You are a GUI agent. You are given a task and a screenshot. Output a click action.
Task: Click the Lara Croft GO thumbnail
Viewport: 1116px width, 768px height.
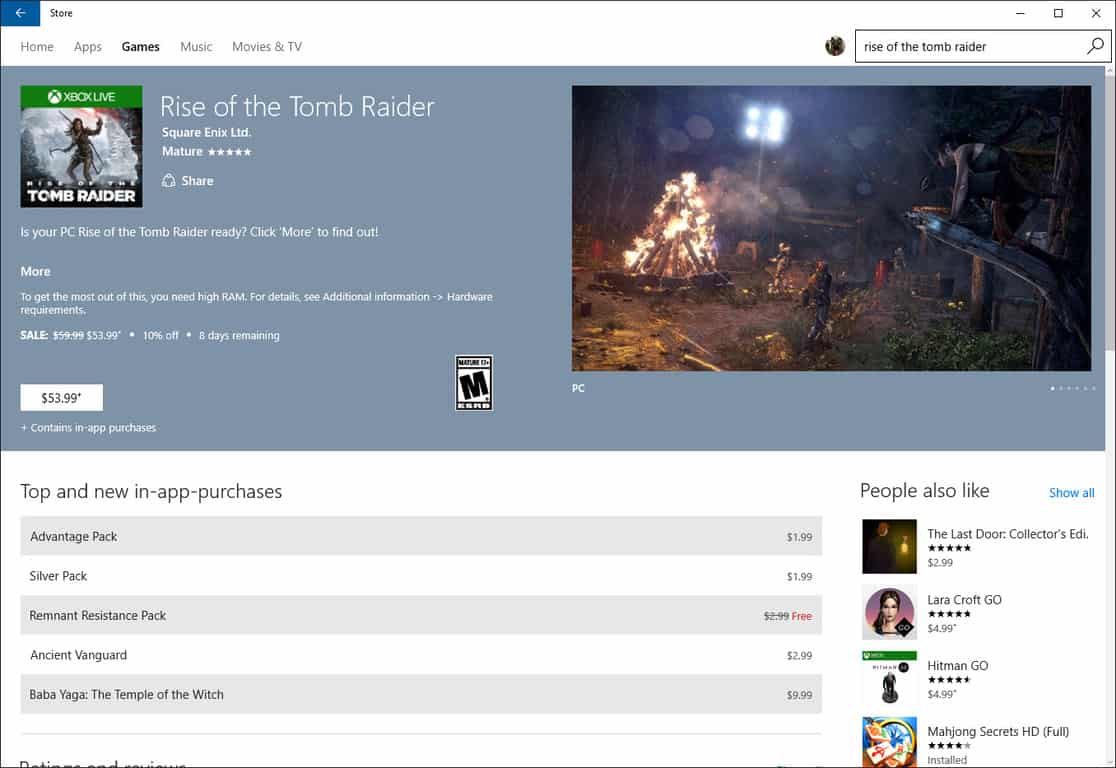click(x=889, y=611)
